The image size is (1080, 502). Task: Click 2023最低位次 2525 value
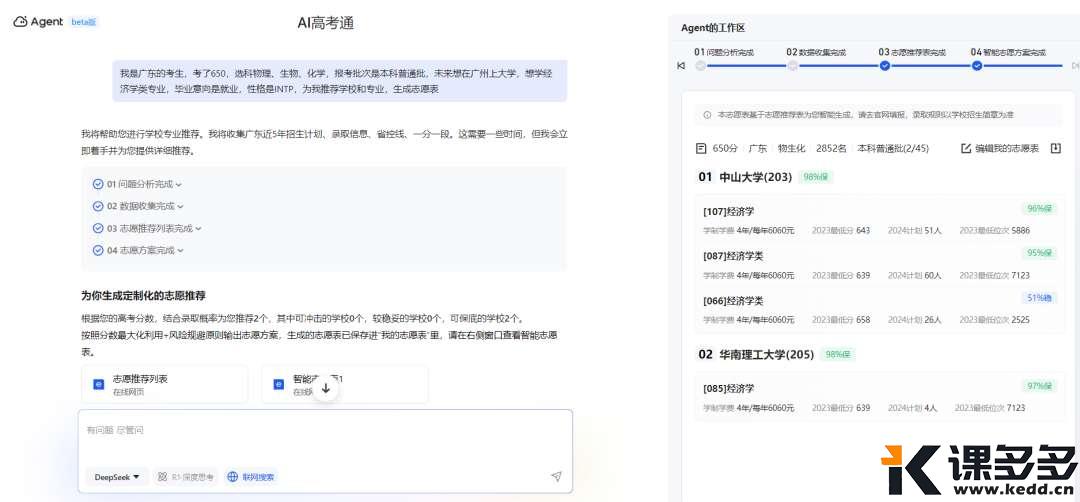[x=995, y=320]
